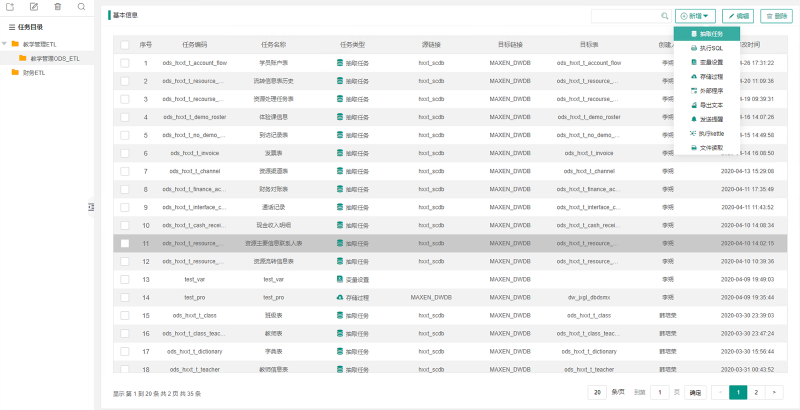
Task: Click the previous page arrow button
Action: click(x=720, y=392)
